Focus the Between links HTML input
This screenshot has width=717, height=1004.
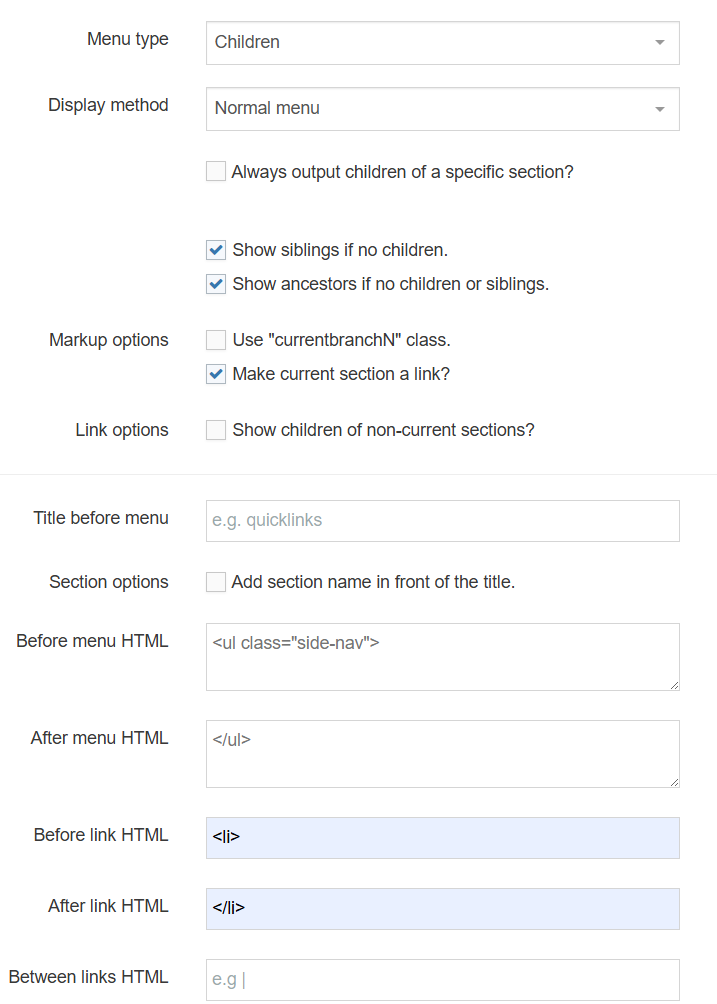[x=440, y=979]
